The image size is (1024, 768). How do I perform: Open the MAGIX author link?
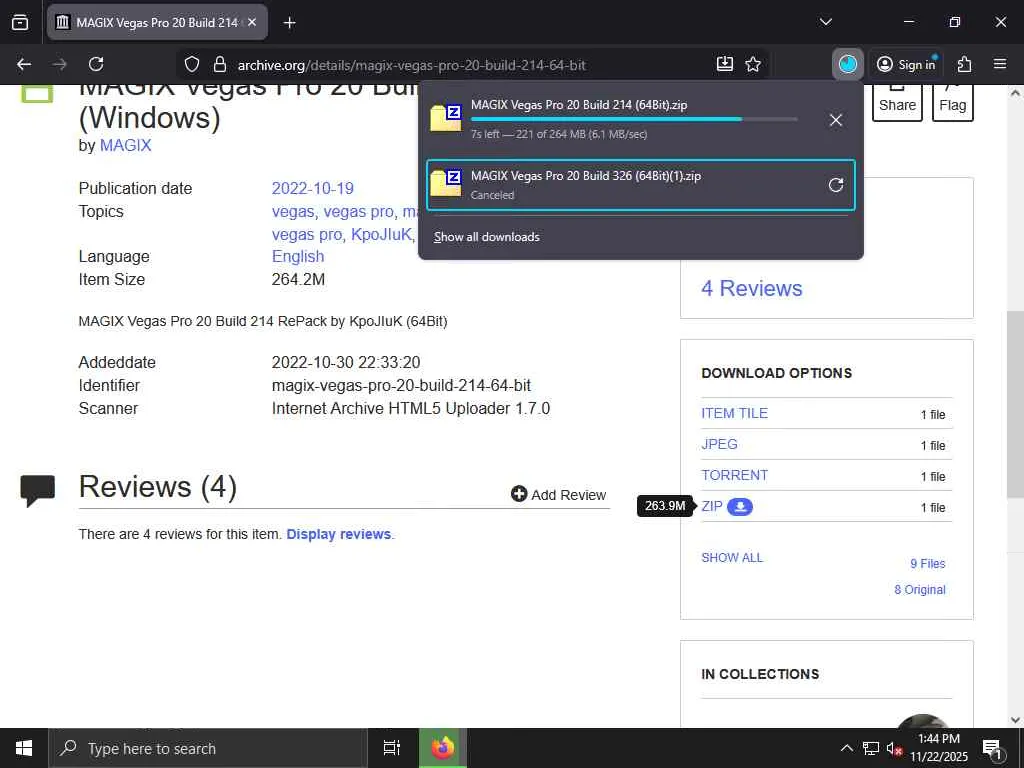coord(125,145)
